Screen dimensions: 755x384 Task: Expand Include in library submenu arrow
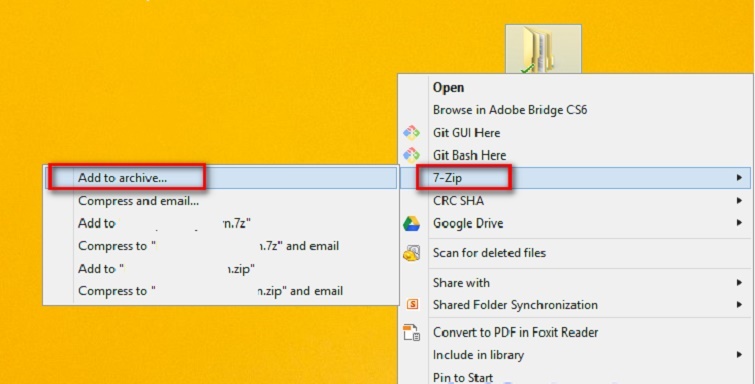tap(739, 355)
